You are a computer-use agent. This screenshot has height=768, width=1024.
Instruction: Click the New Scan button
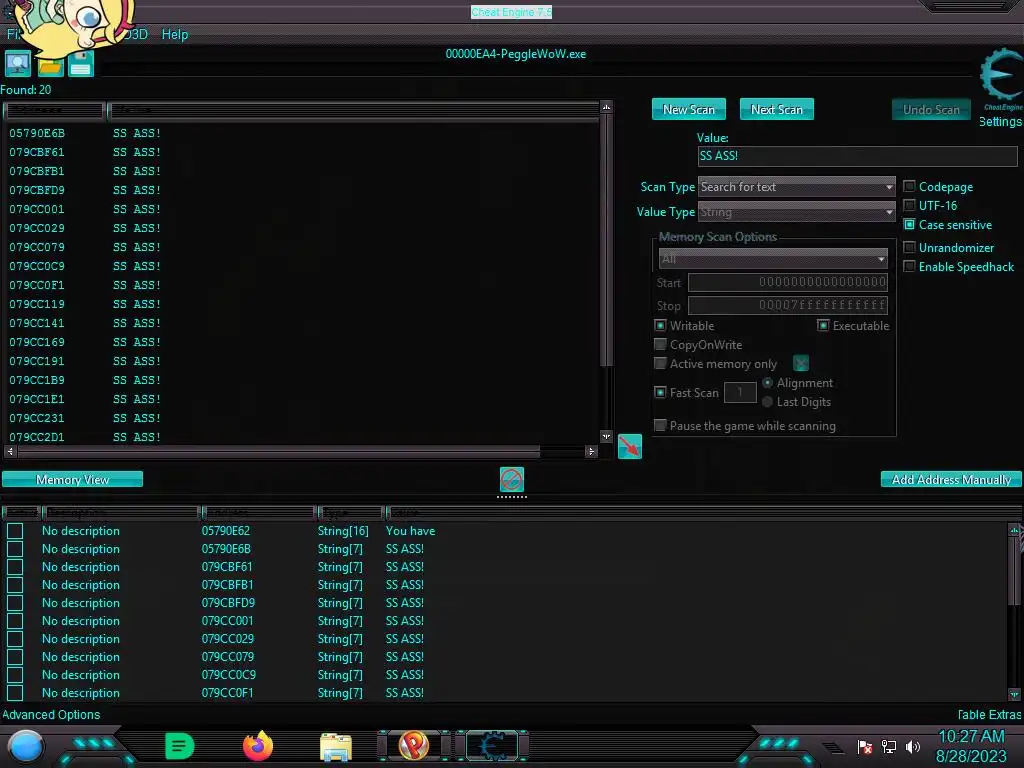point(688,110)
